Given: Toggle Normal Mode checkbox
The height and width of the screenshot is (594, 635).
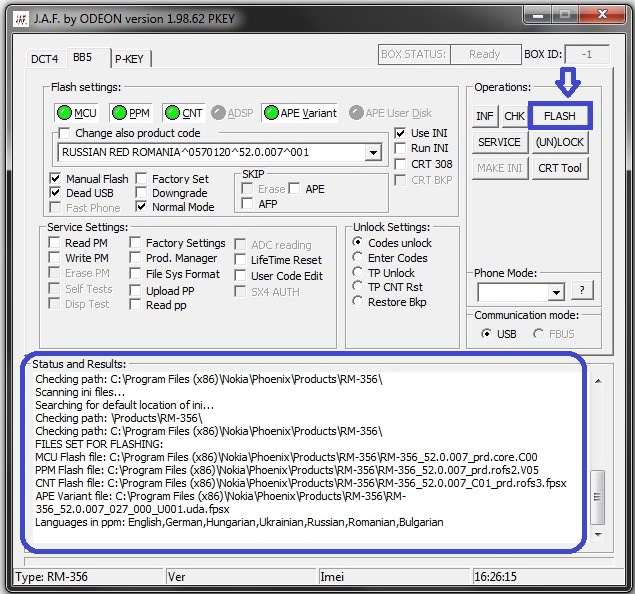Looking at the screenshot, I should (x=141, y=207).
